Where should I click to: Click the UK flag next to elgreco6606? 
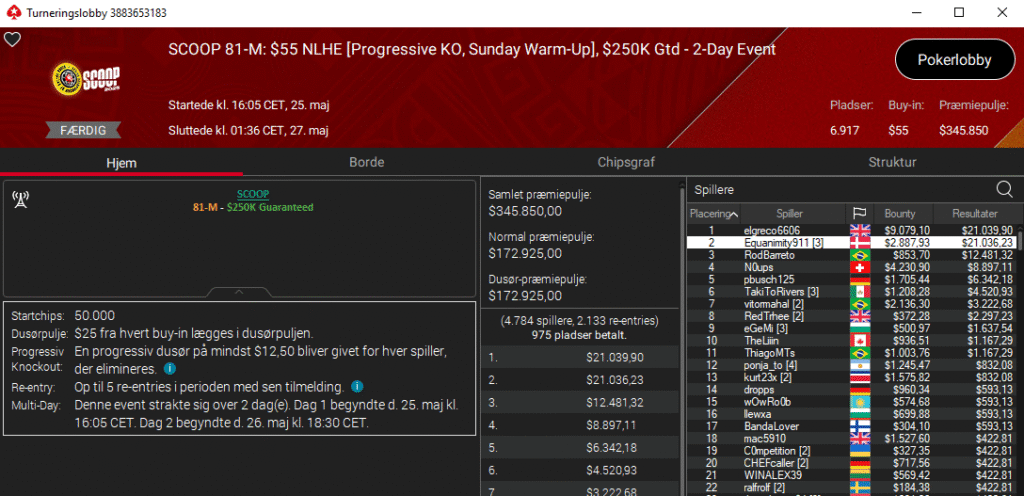860,230
